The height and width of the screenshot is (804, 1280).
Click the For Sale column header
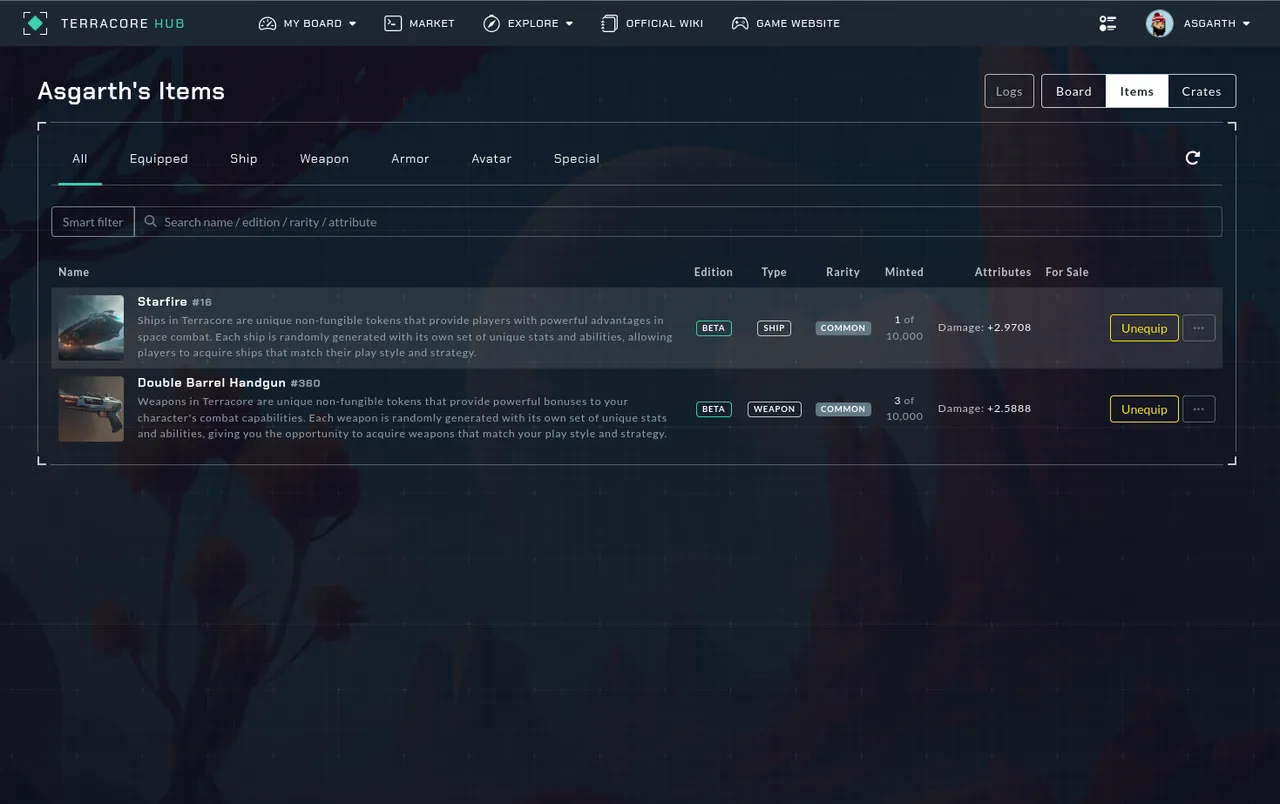[x=1067, y=272]
